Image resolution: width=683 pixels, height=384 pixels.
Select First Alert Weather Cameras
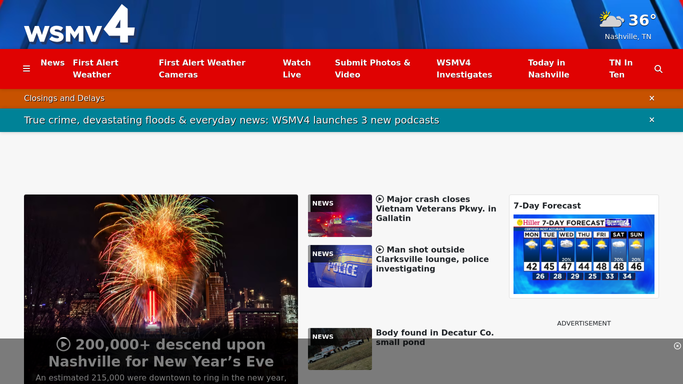click(202, 69)
